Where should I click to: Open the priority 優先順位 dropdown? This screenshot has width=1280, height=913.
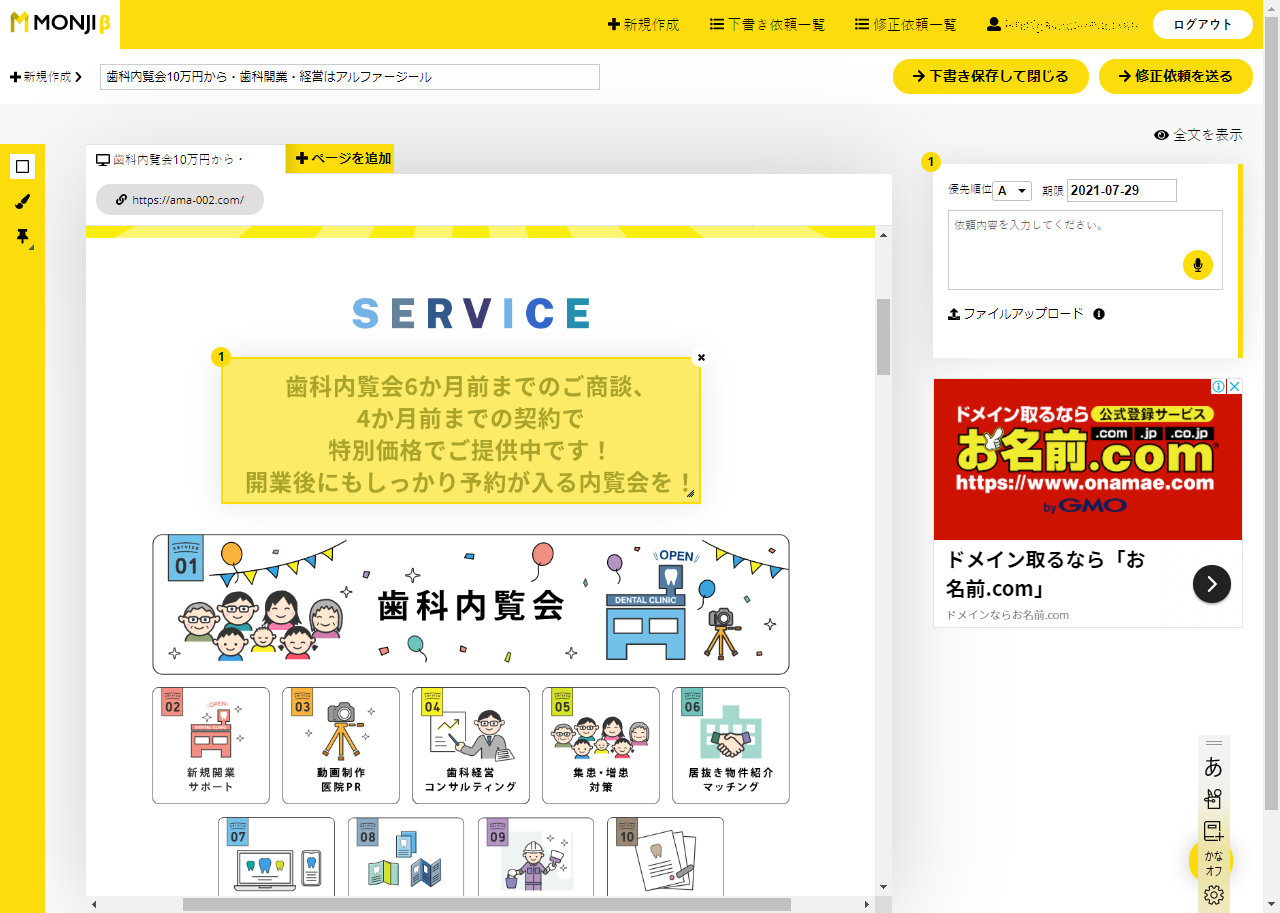point(1011,191)
